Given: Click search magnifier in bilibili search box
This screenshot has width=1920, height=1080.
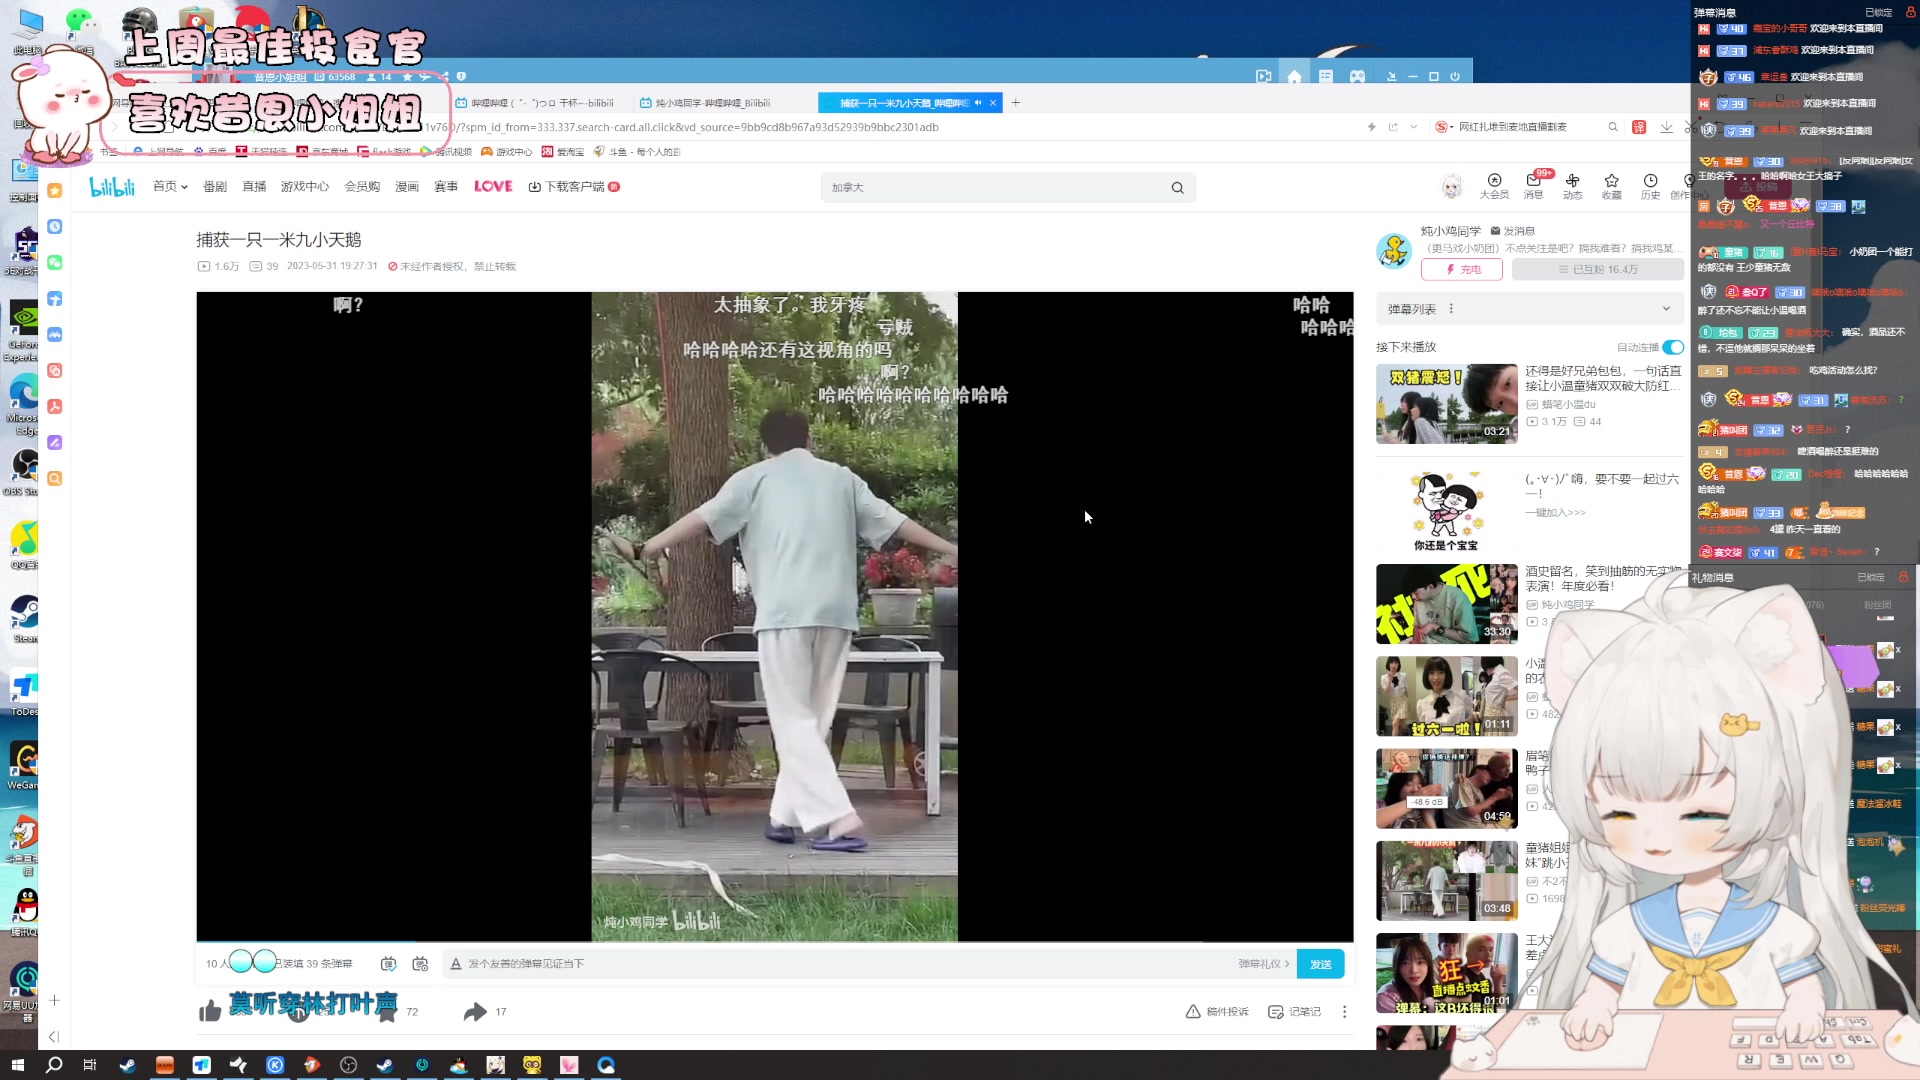Looking at the screenshot, I should point(1177,188).
